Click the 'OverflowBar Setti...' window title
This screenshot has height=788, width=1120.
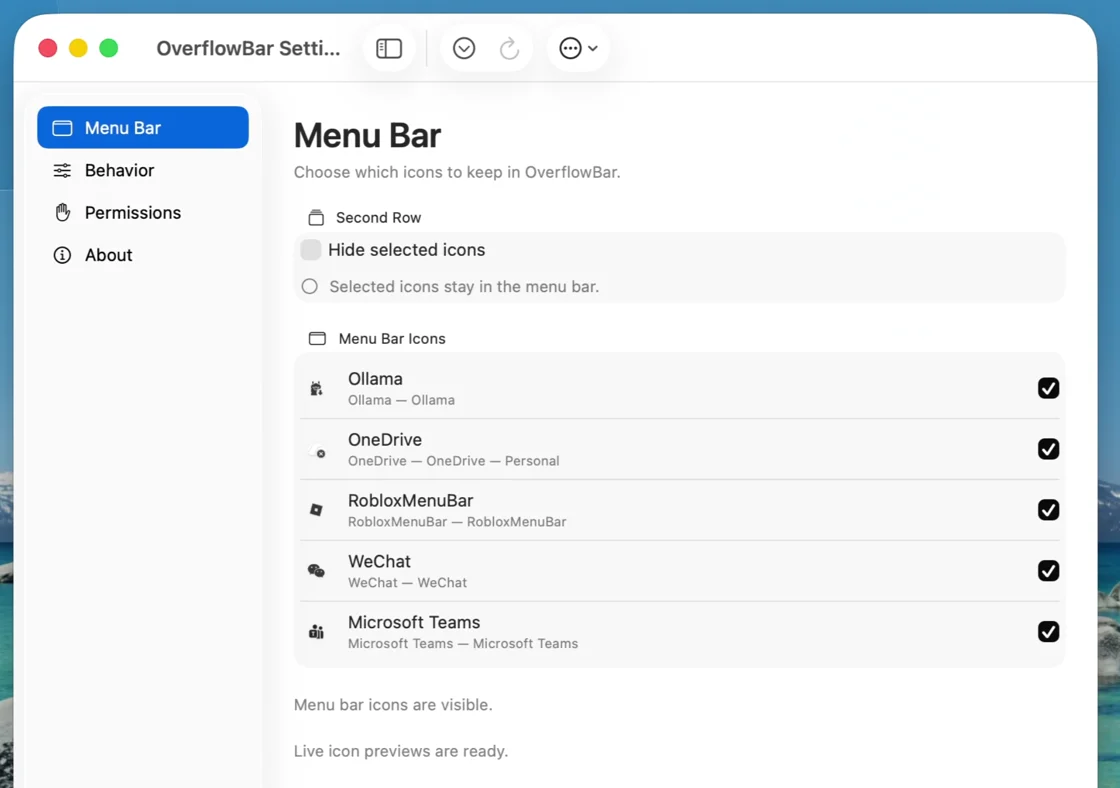(249, 48)
